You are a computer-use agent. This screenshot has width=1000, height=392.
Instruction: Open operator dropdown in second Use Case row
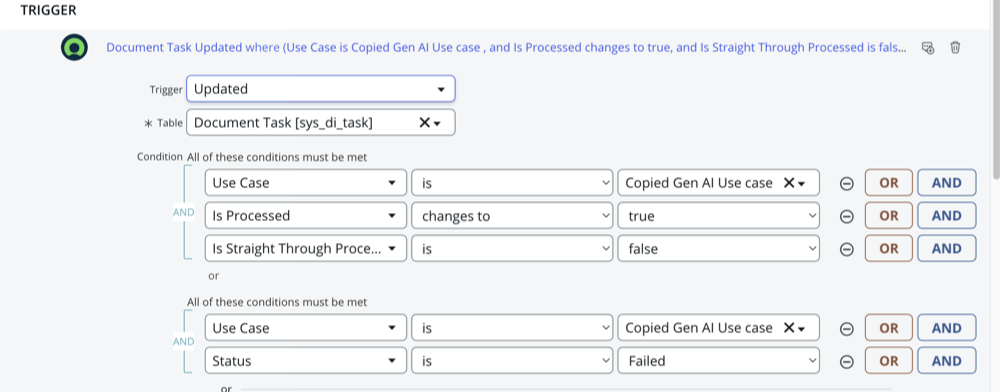click(513, 328)
